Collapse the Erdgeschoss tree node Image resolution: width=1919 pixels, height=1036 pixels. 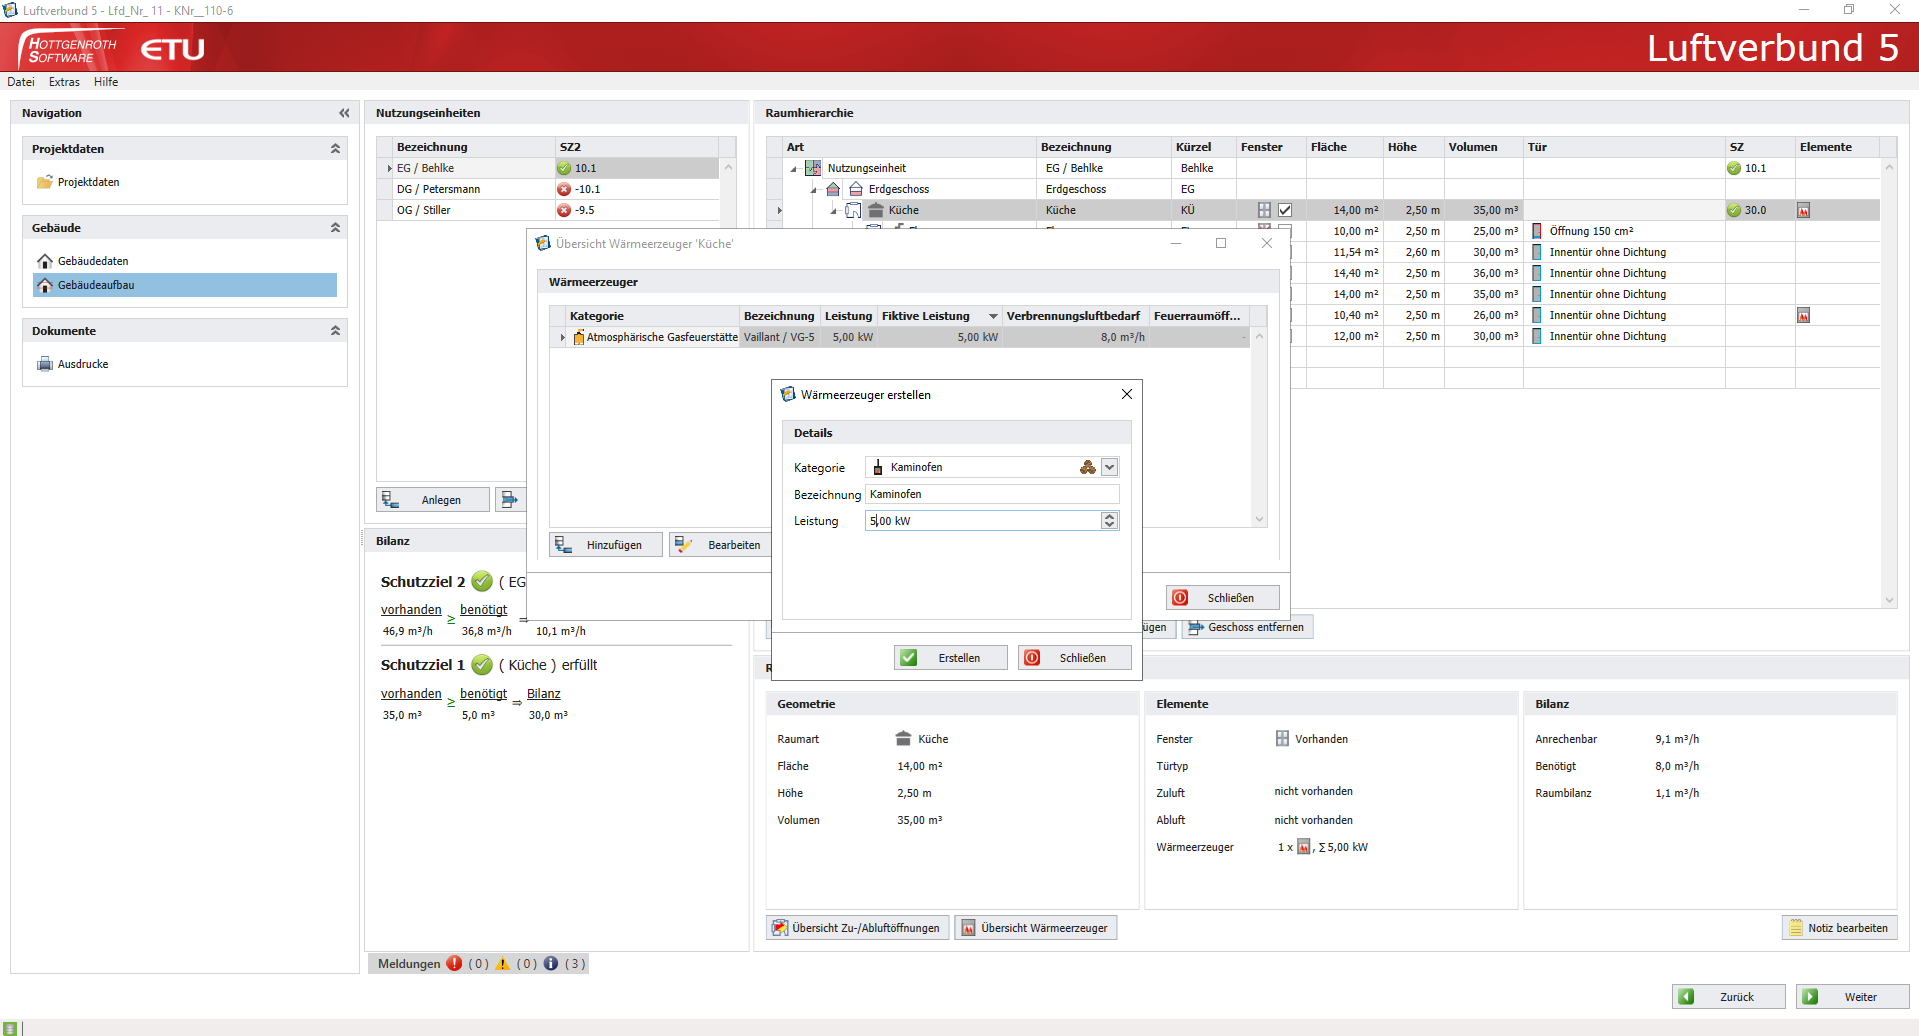pyautogui.click(x=814, y=190)
